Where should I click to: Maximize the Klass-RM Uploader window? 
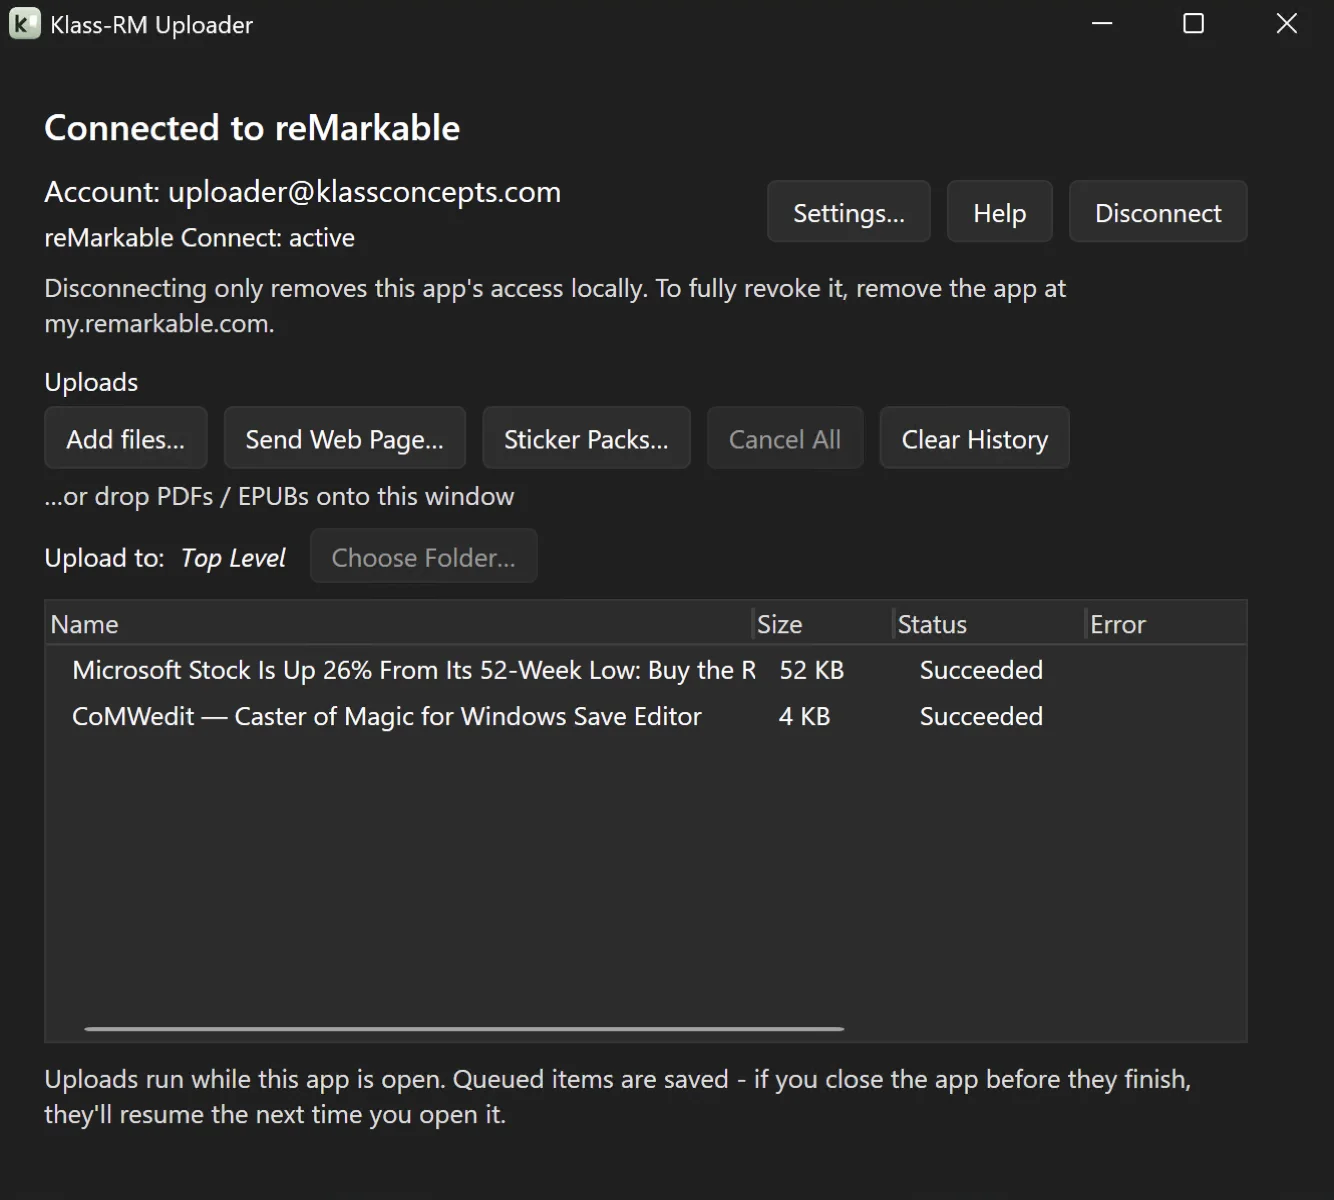(1193, 23)
